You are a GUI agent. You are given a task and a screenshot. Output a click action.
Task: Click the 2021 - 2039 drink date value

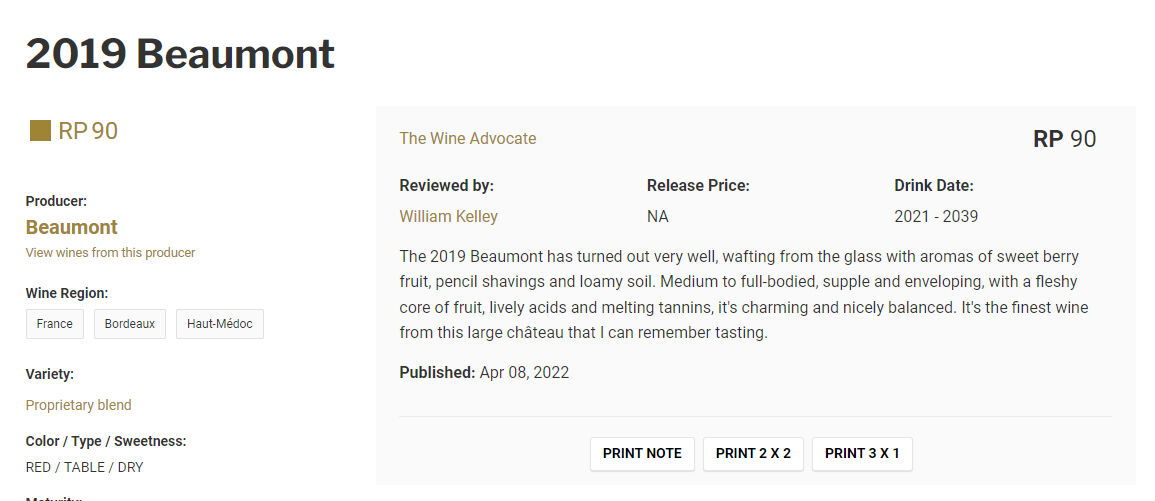click(x=936, y=216)
